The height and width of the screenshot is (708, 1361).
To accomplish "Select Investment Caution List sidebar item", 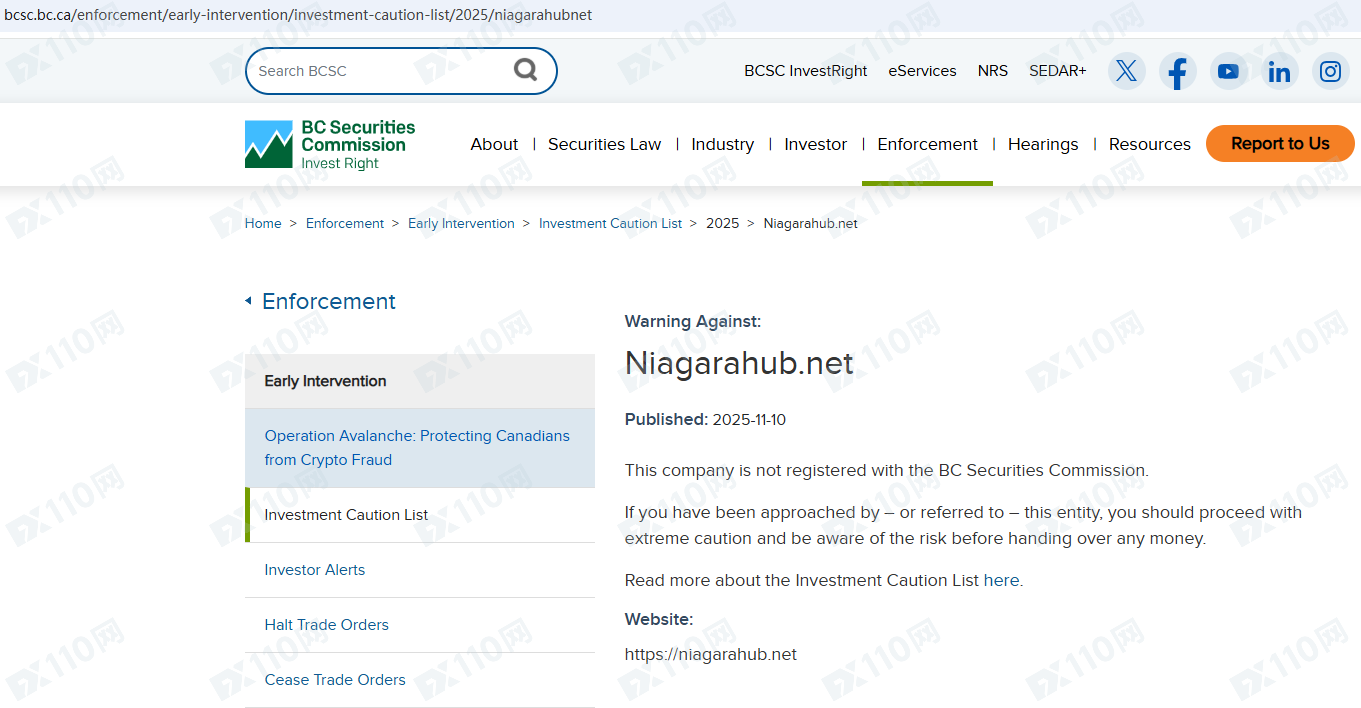I will pos(420,515).
